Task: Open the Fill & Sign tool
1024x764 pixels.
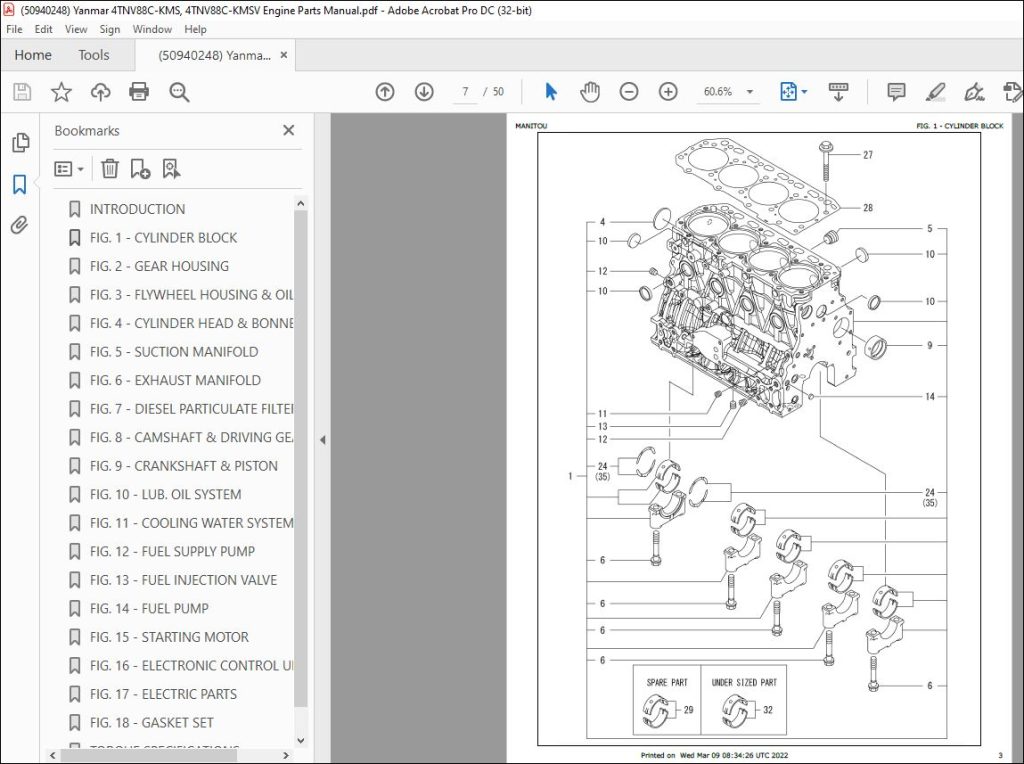Action: pyautogui.click(x=975, y=91)
